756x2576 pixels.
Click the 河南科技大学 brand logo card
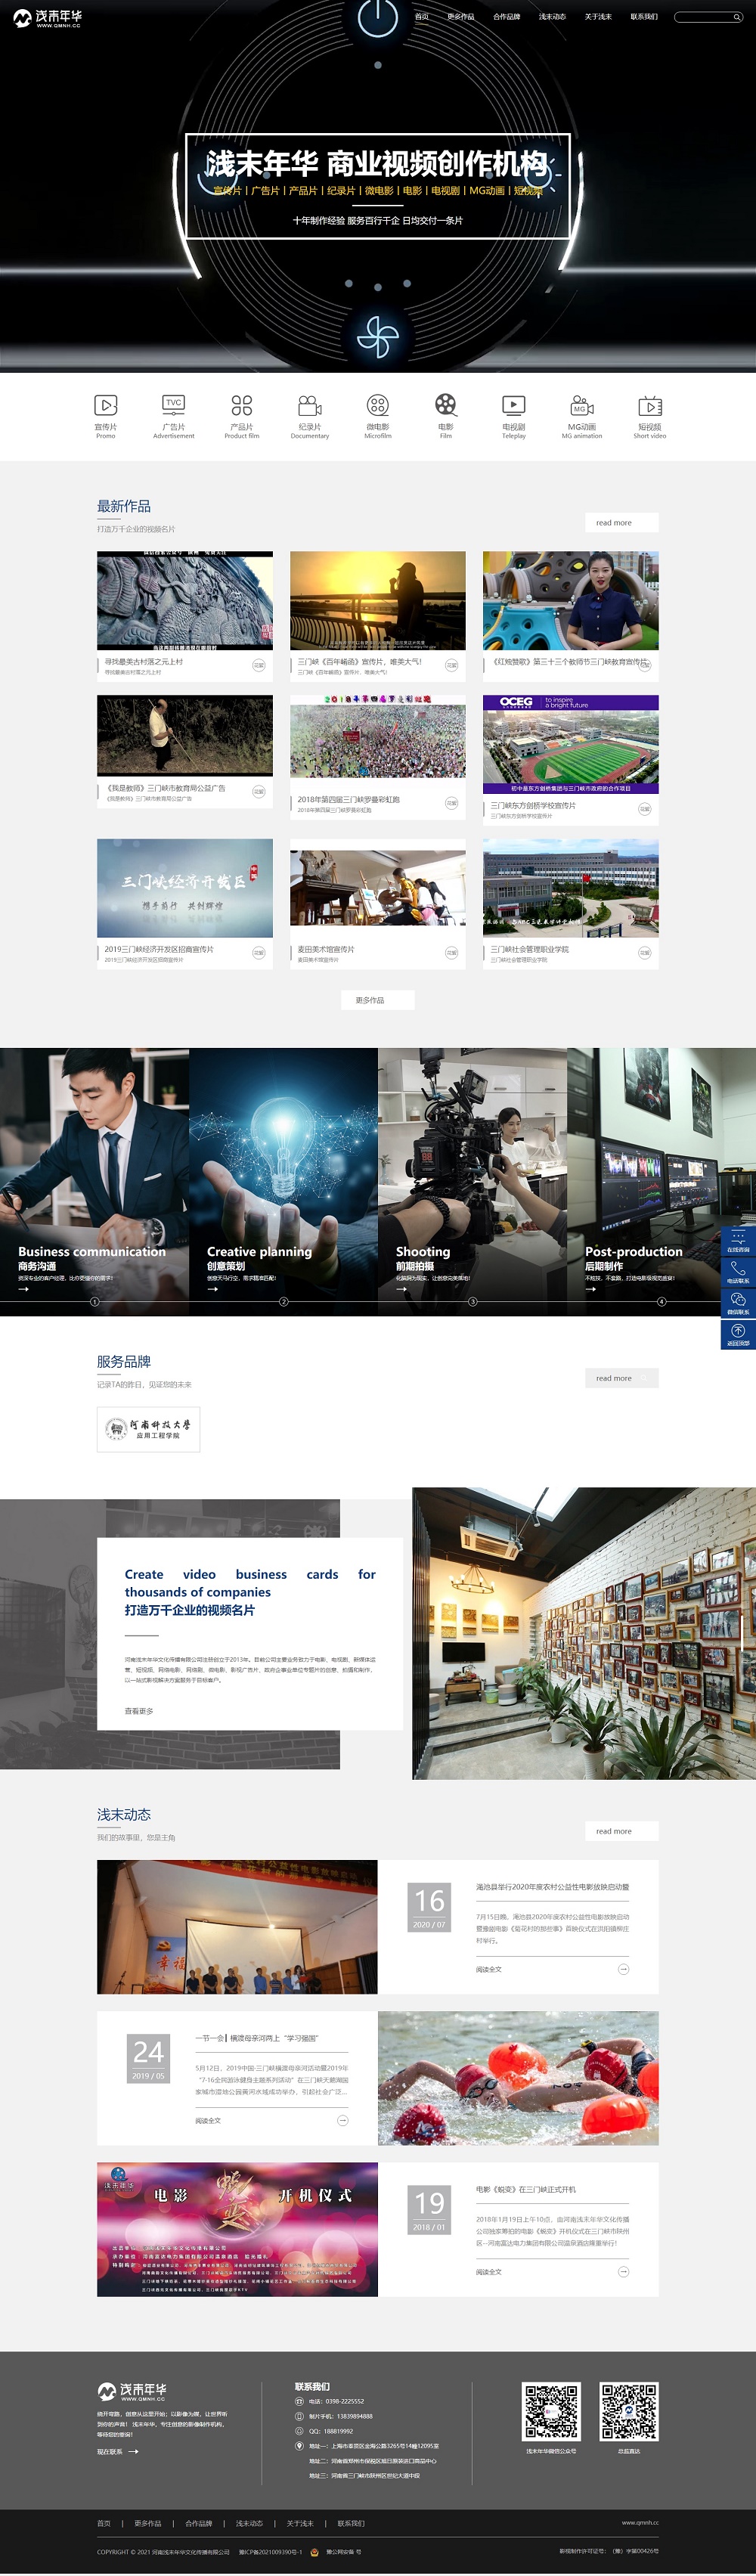tap(149, 1429)
